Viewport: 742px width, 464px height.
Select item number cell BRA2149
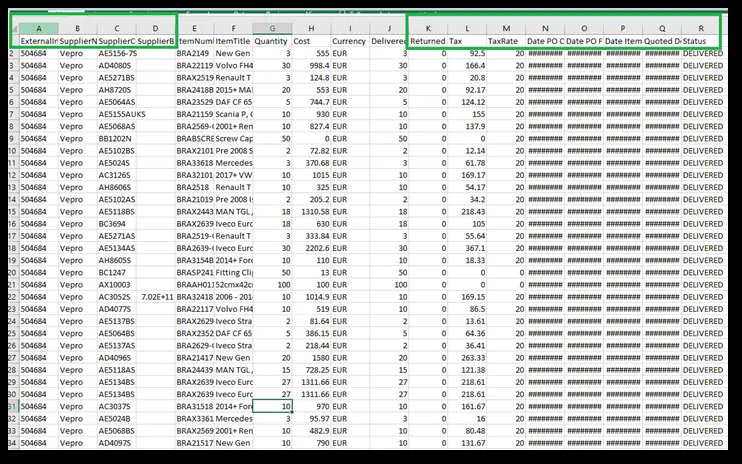click(194, 53)
